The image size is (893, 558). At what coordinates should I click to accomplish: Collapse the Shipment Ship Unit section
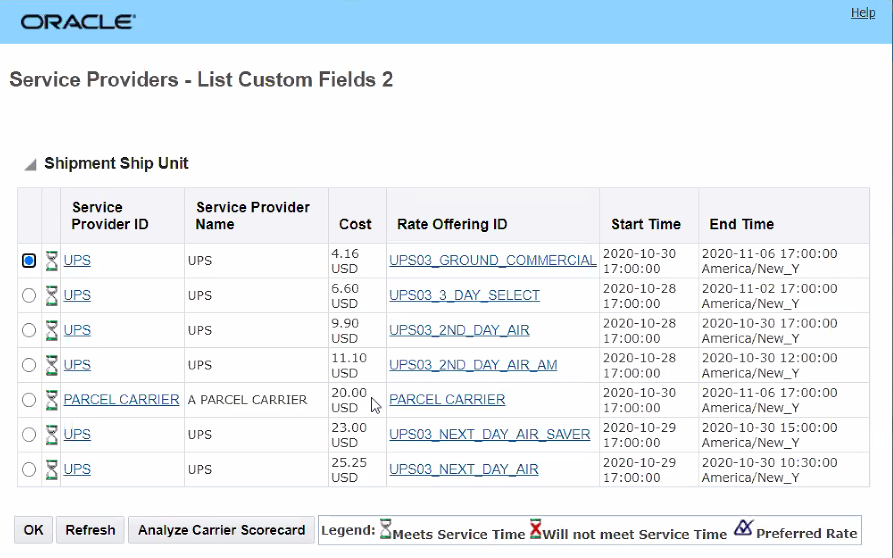pyautogui.click(x=30, y=164)
